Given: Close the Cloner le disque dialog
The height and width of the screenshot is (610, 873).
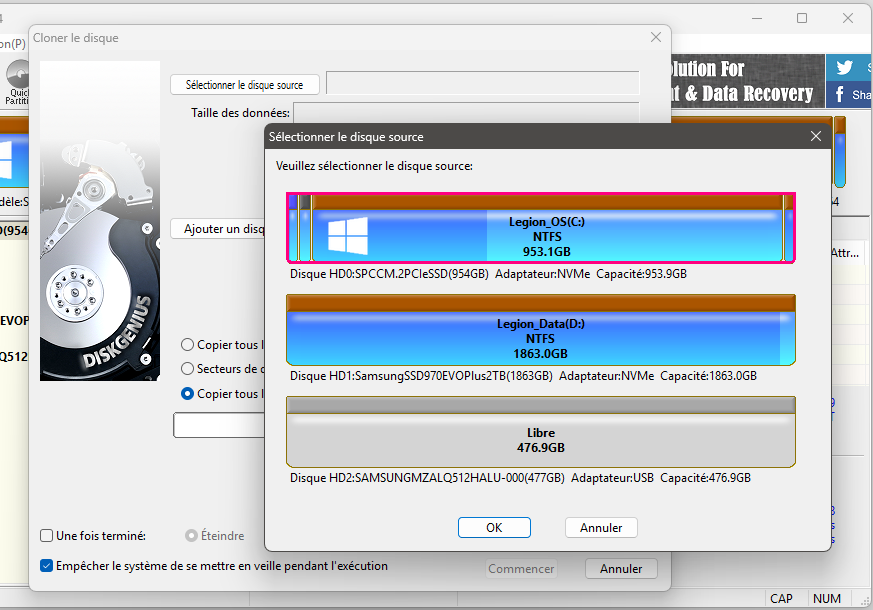Looking at the screenshot, I should (656, 37).
